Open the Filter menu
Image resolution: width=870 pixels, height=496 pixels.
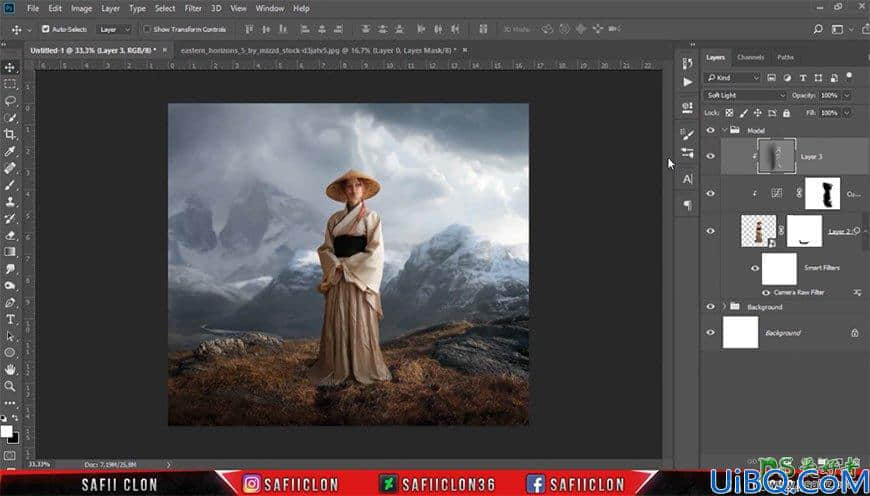coord(193,9)
